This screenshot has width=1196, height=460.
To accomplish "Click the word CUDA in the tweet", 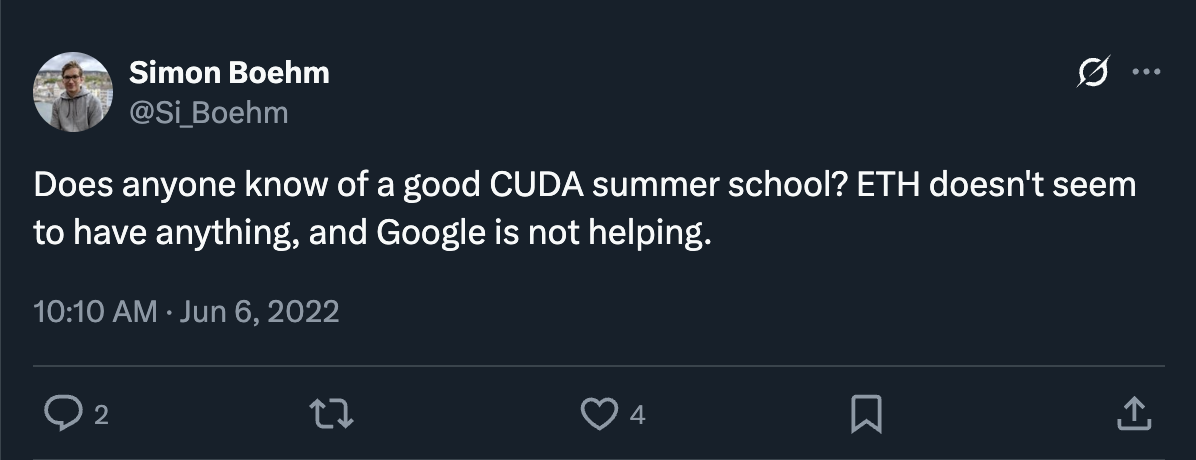I will click(537, 185).
